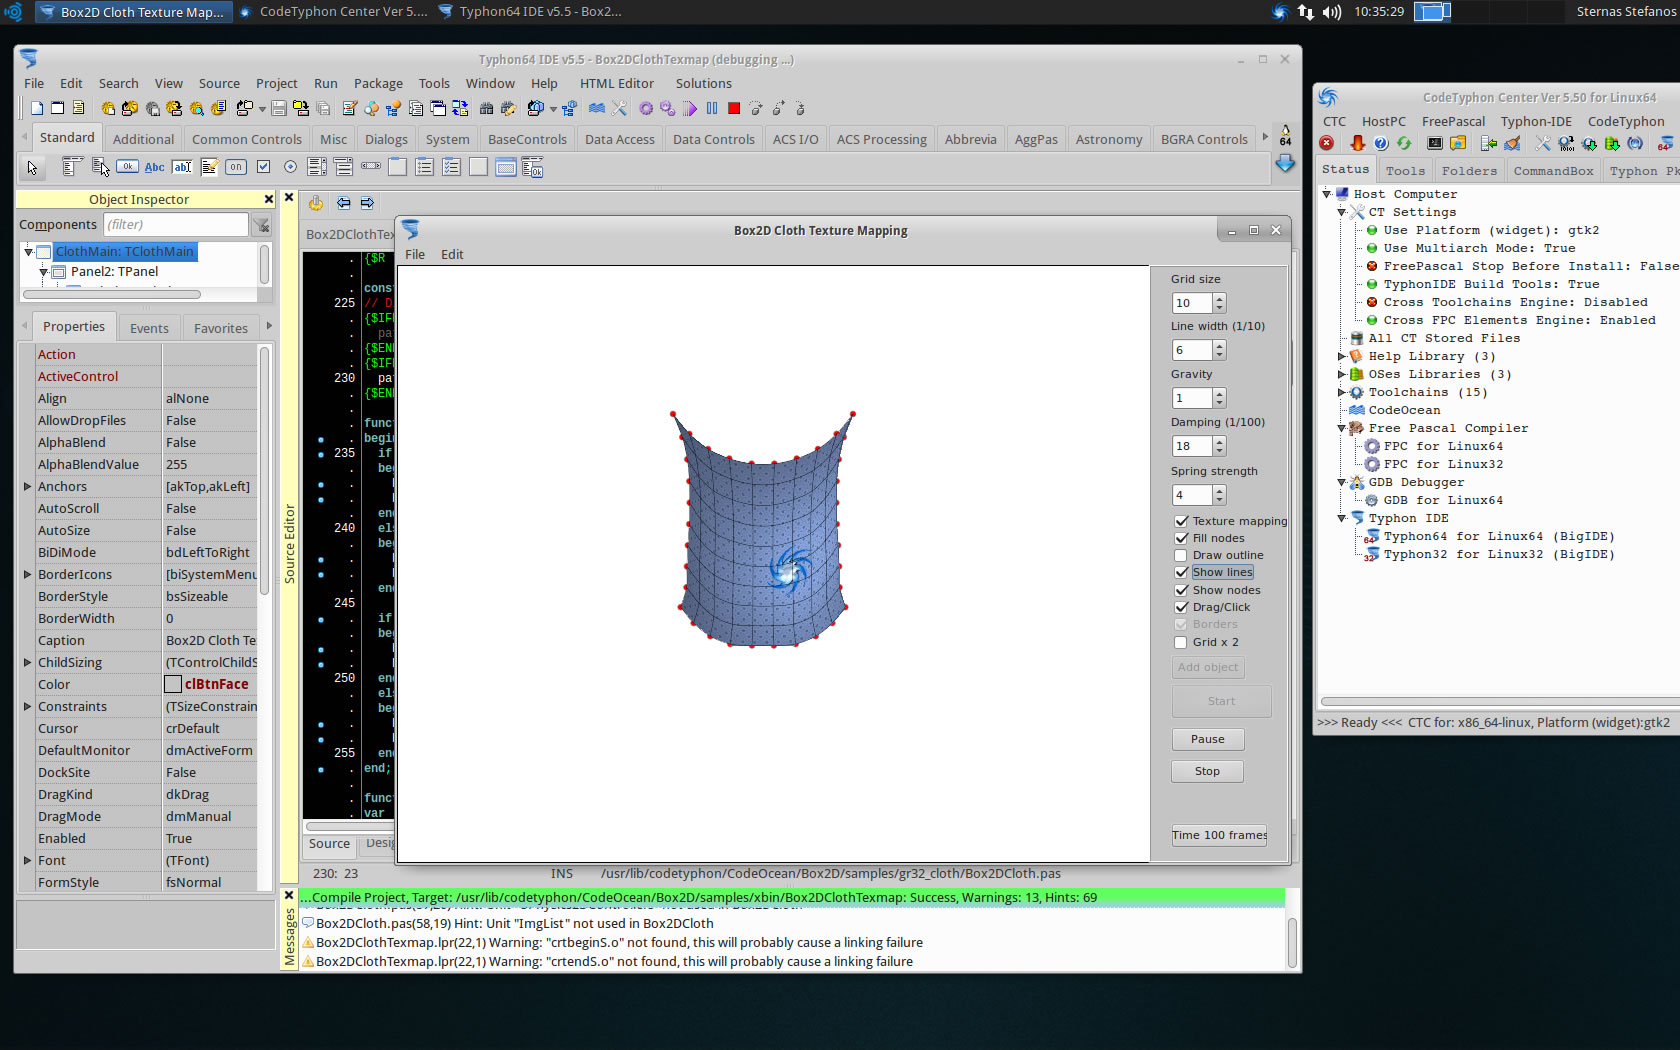Click the Pause debugging icon in IDE toolbar
Image resolution: width=1680 pixels, height=1050 pixels.
click(712, 108)
